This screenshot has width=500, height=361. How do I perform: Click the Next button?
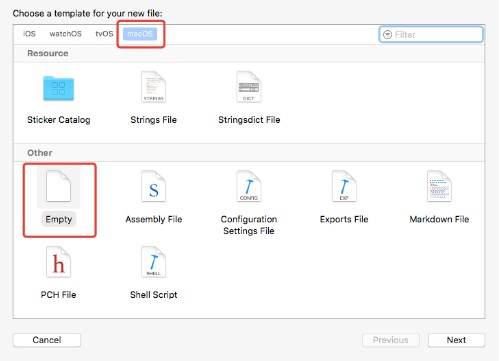(456, 340)
